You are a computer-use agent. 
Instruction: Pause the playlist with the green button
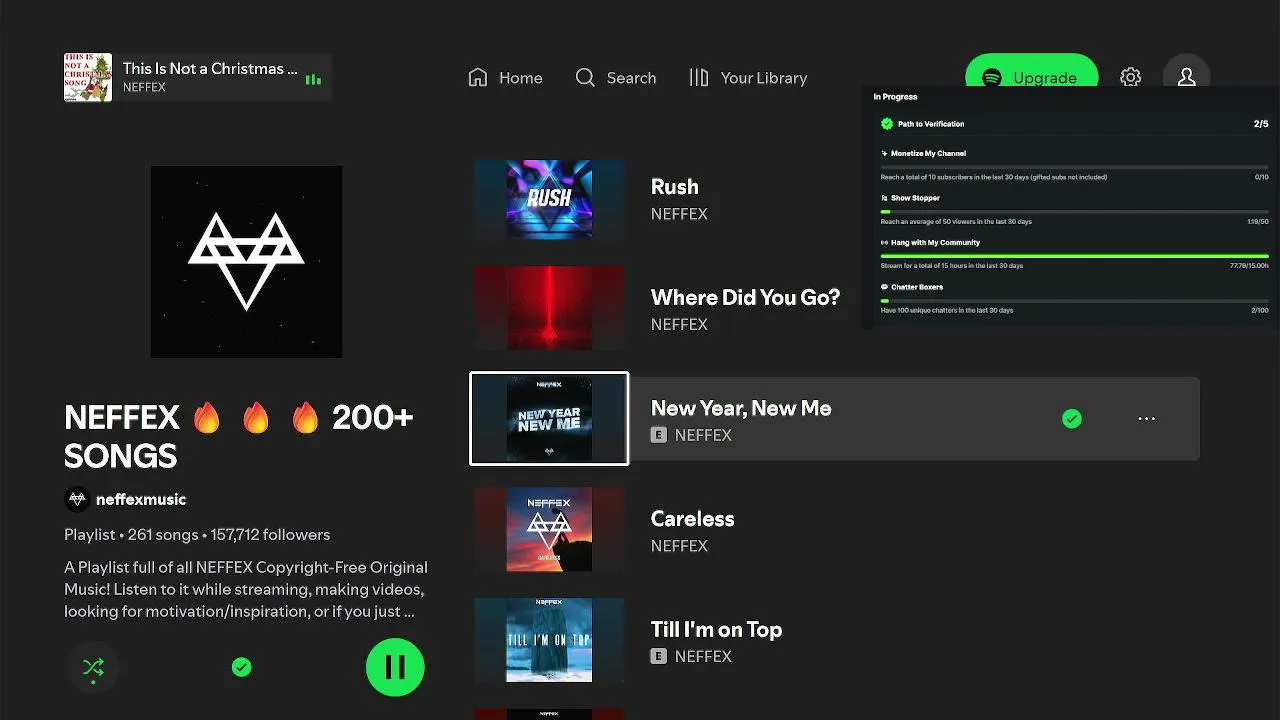(x=395, y=667)
